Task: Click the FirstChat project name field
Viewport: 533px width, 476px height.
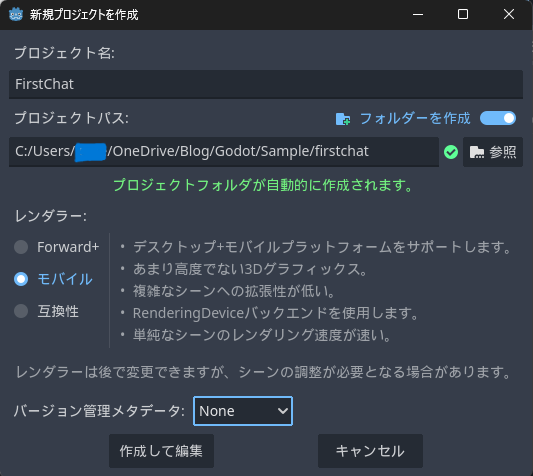Action: [x=266, y=84]
